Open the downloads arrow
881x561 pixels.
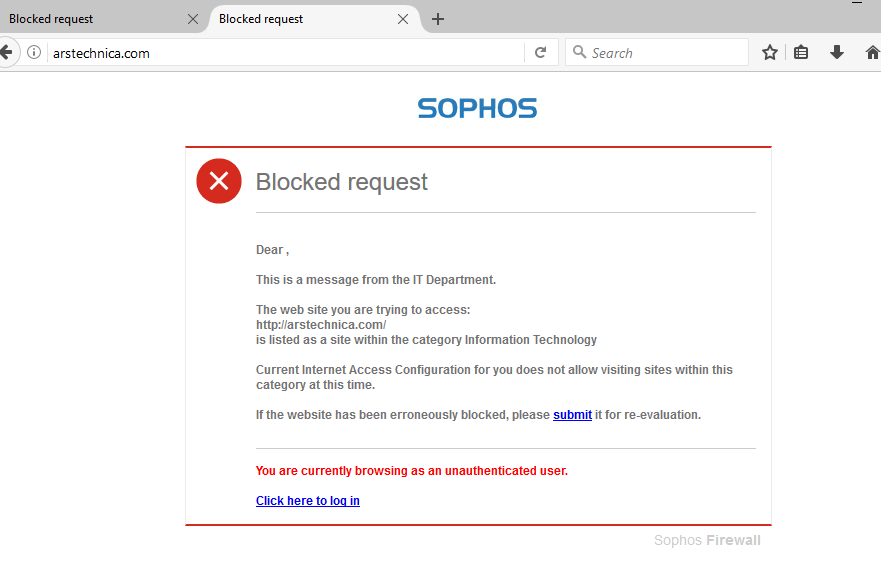[837, 53]
